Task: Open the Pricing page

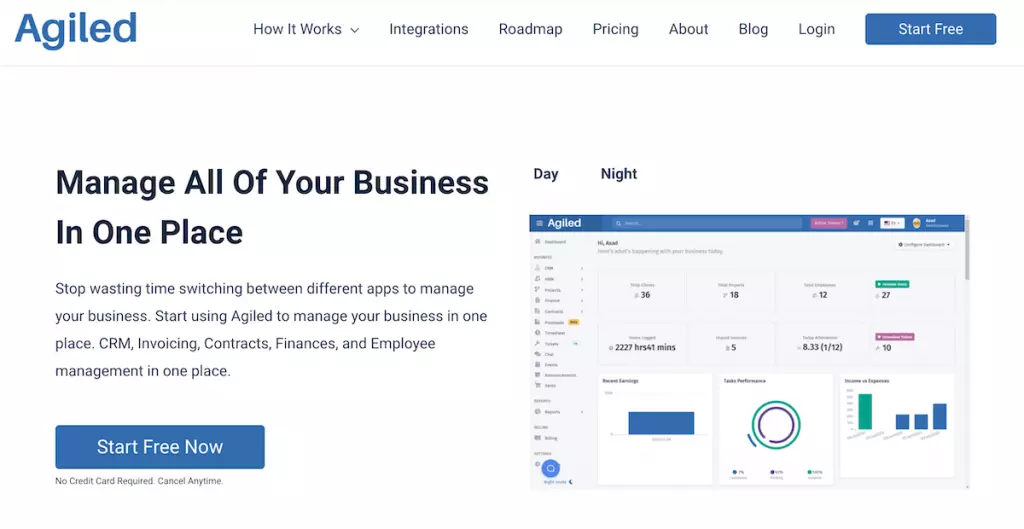Action: [x=615, y=29]
